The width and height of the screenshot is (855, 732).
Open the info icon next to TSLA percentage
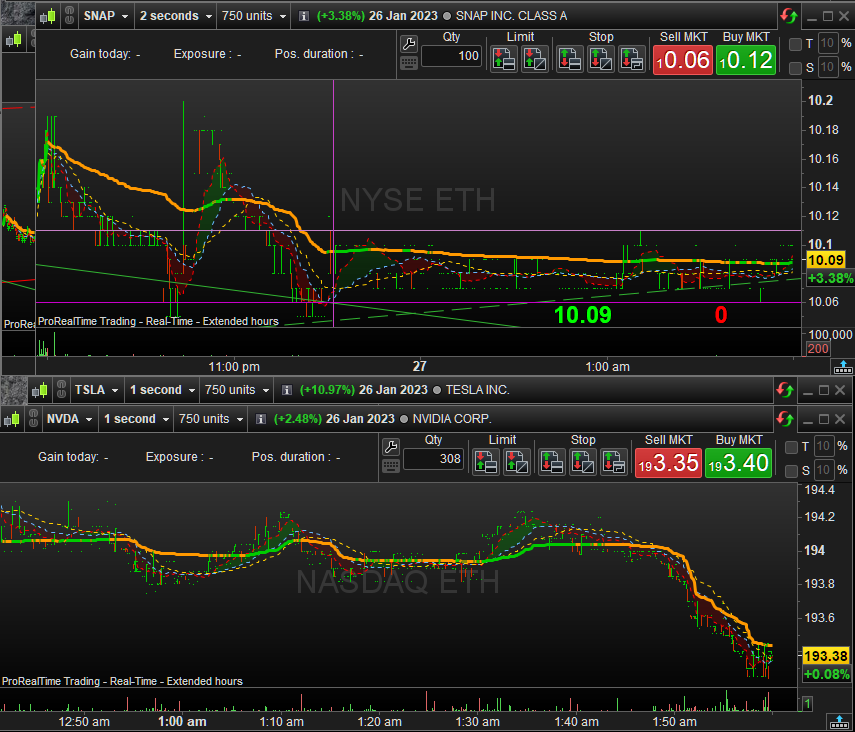[x=287, y=390]
